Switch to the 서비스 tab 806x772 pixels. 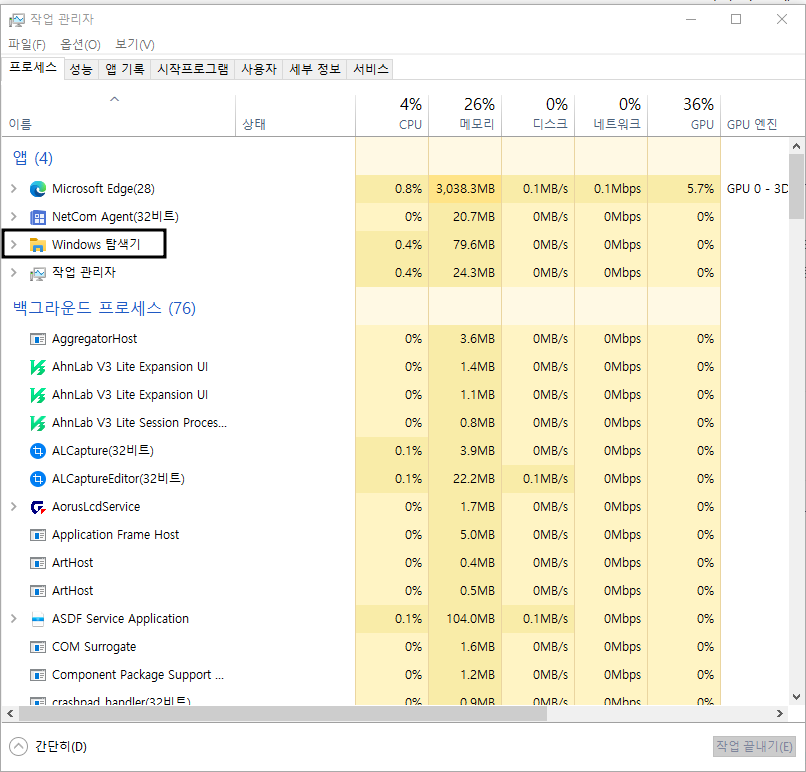[x=371, y=69]
